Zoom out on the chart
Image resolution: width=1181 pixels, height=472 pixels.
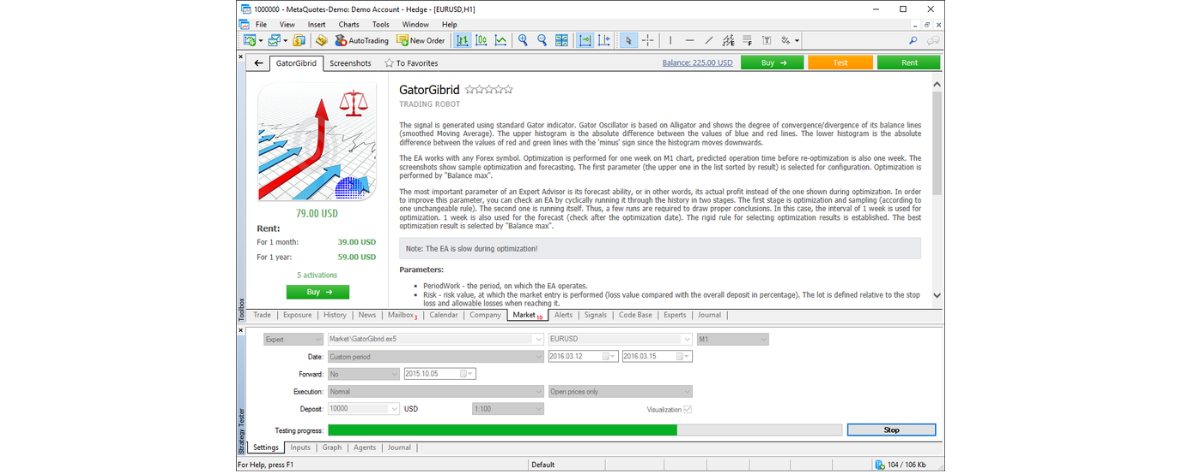[542, 41]
